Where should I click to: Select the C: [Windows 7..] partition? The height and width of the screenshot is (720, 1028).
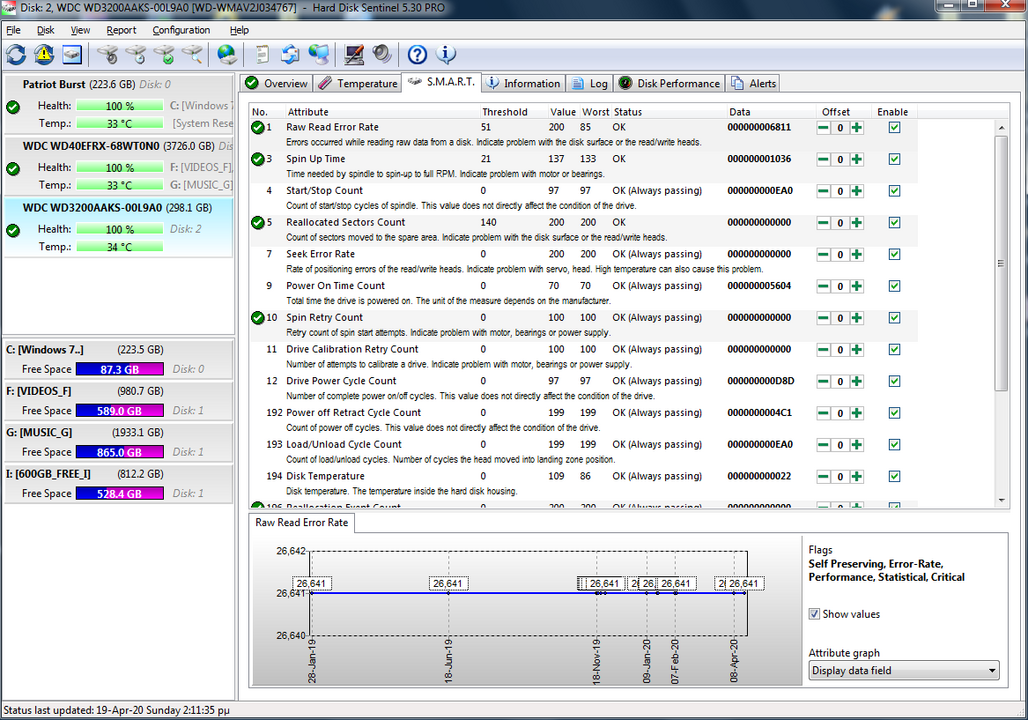119,359
